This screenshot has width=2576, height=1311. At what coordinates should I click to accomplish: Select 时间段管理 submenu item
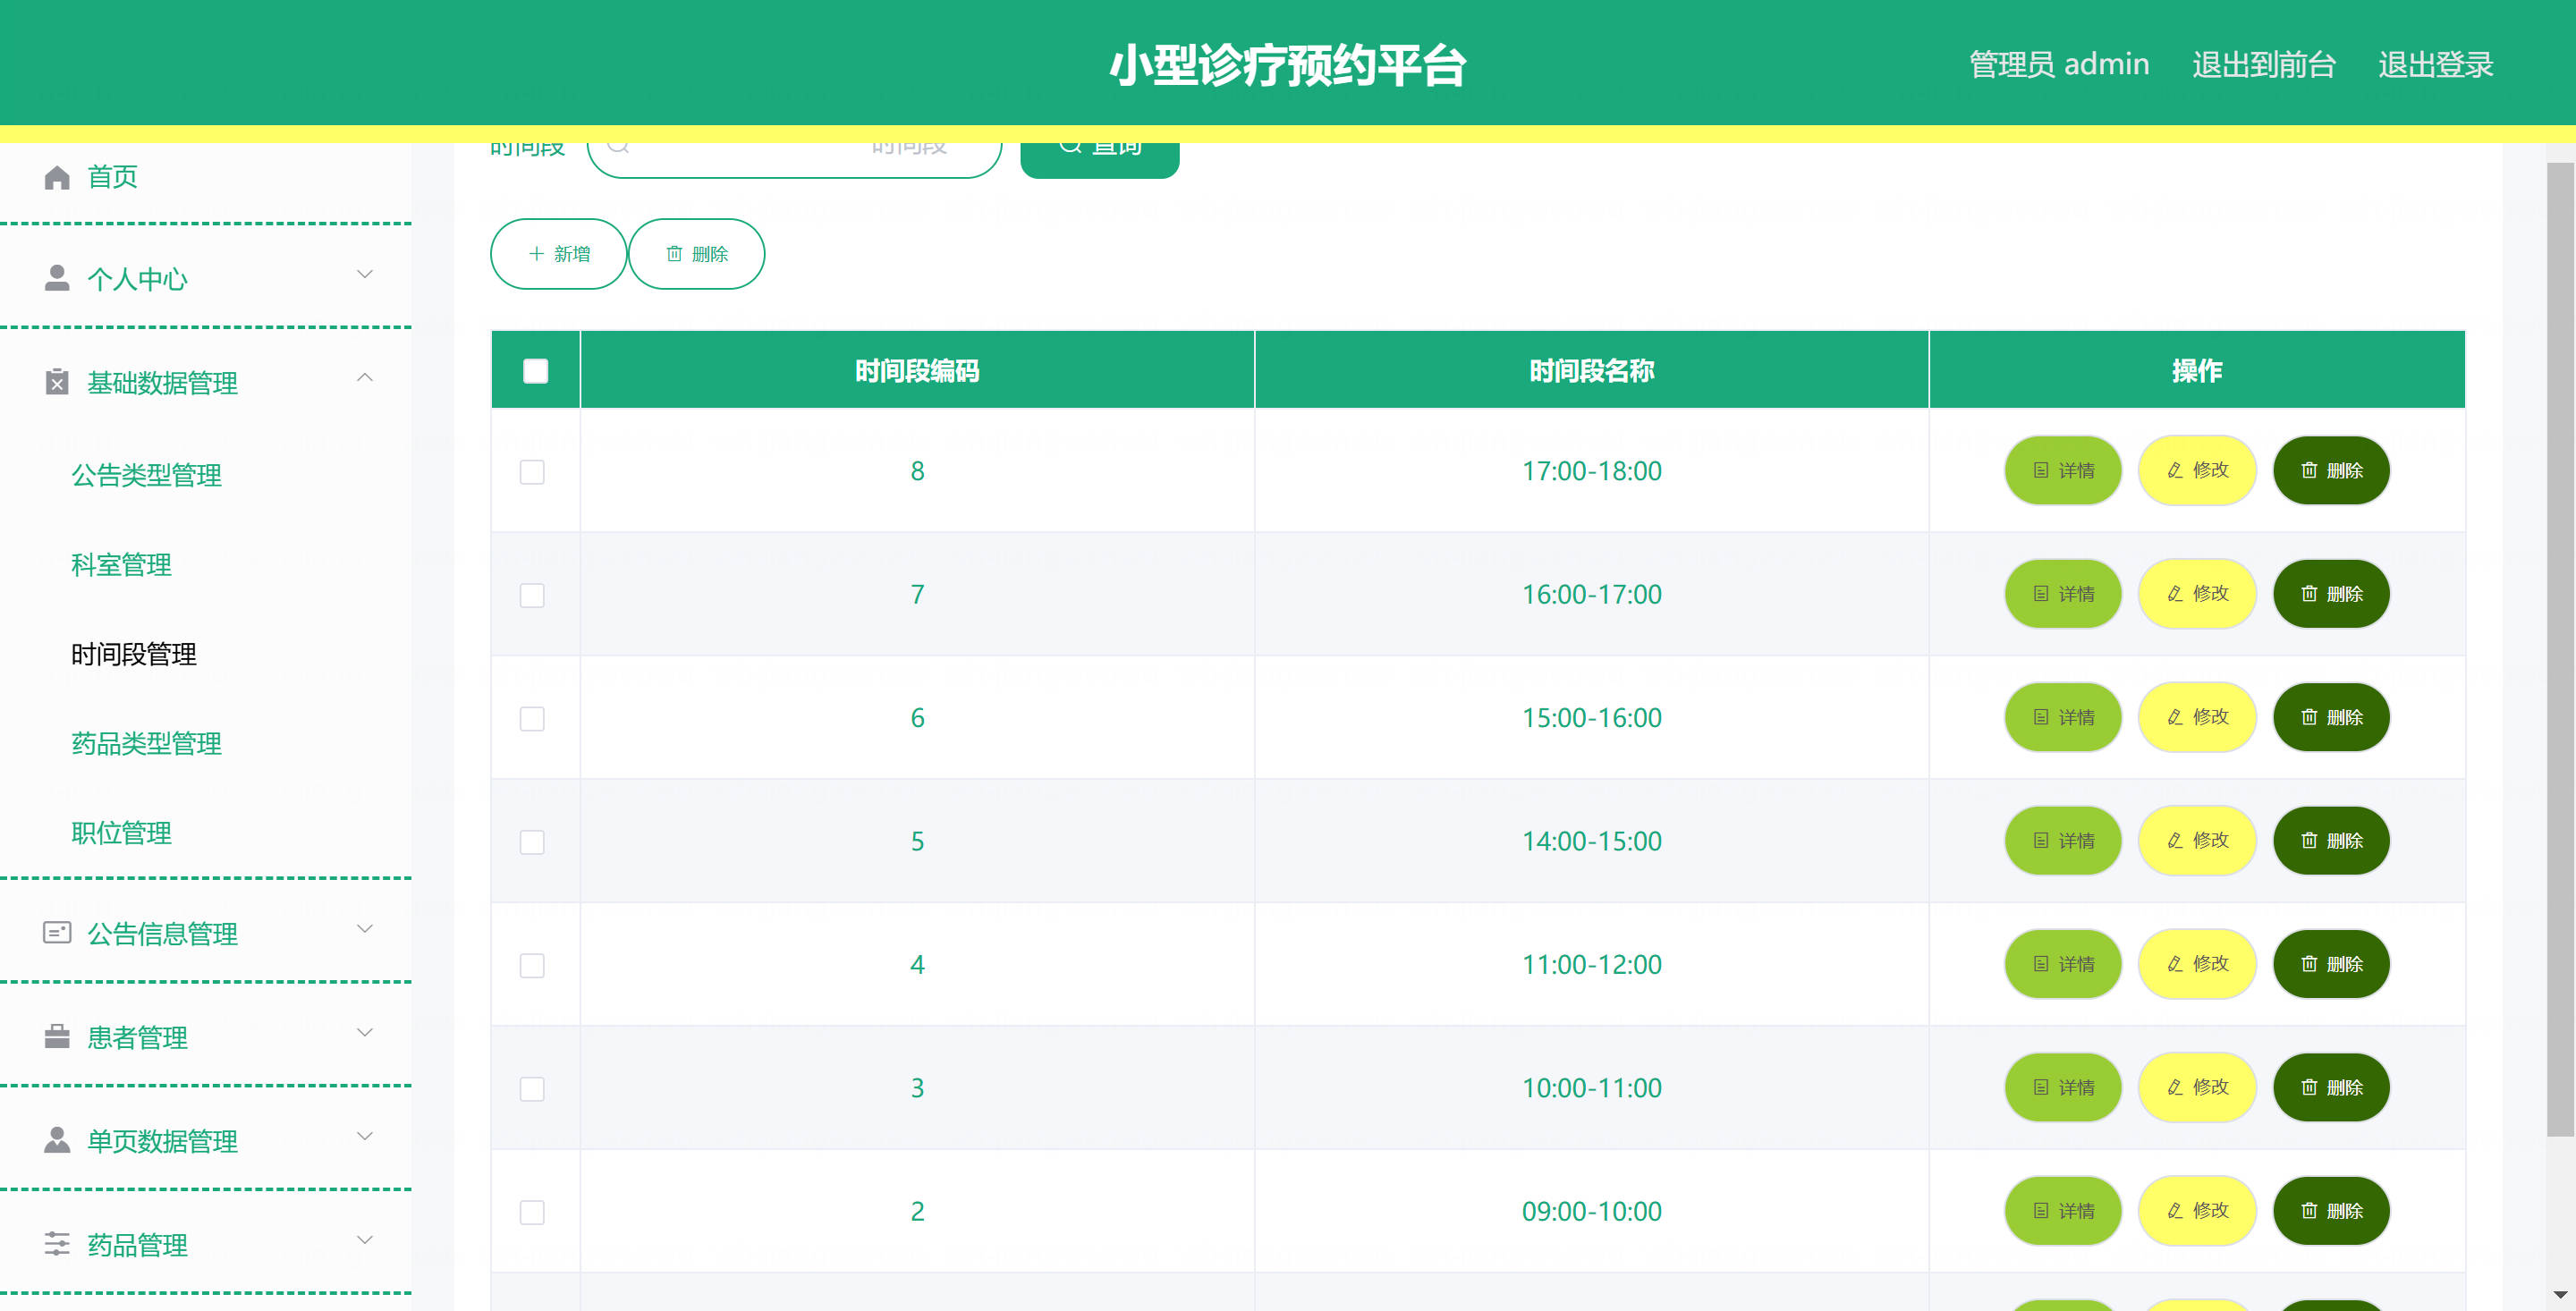[x=134, y=654]
